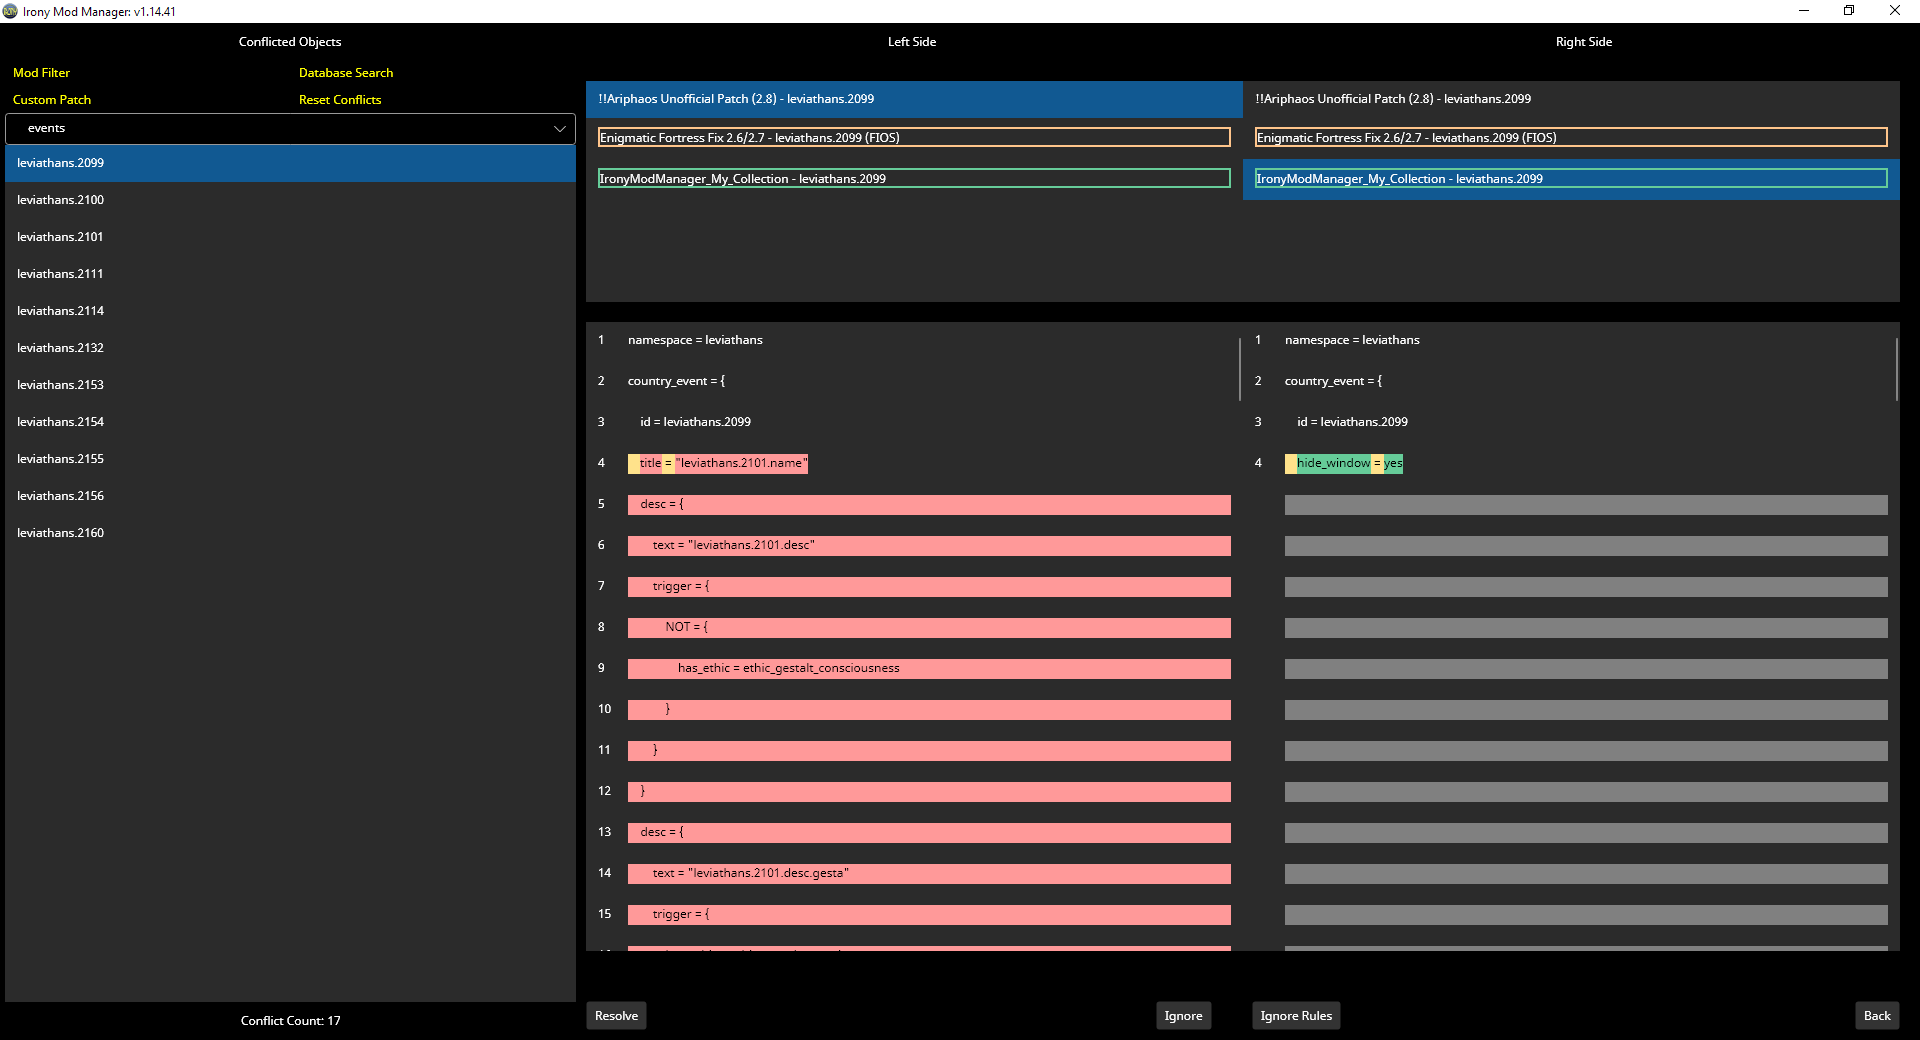Choose Enigmatic Fortress Fix on left side
The image size is (1920, 1040).
pyautogui.click(x=914, y=138)
